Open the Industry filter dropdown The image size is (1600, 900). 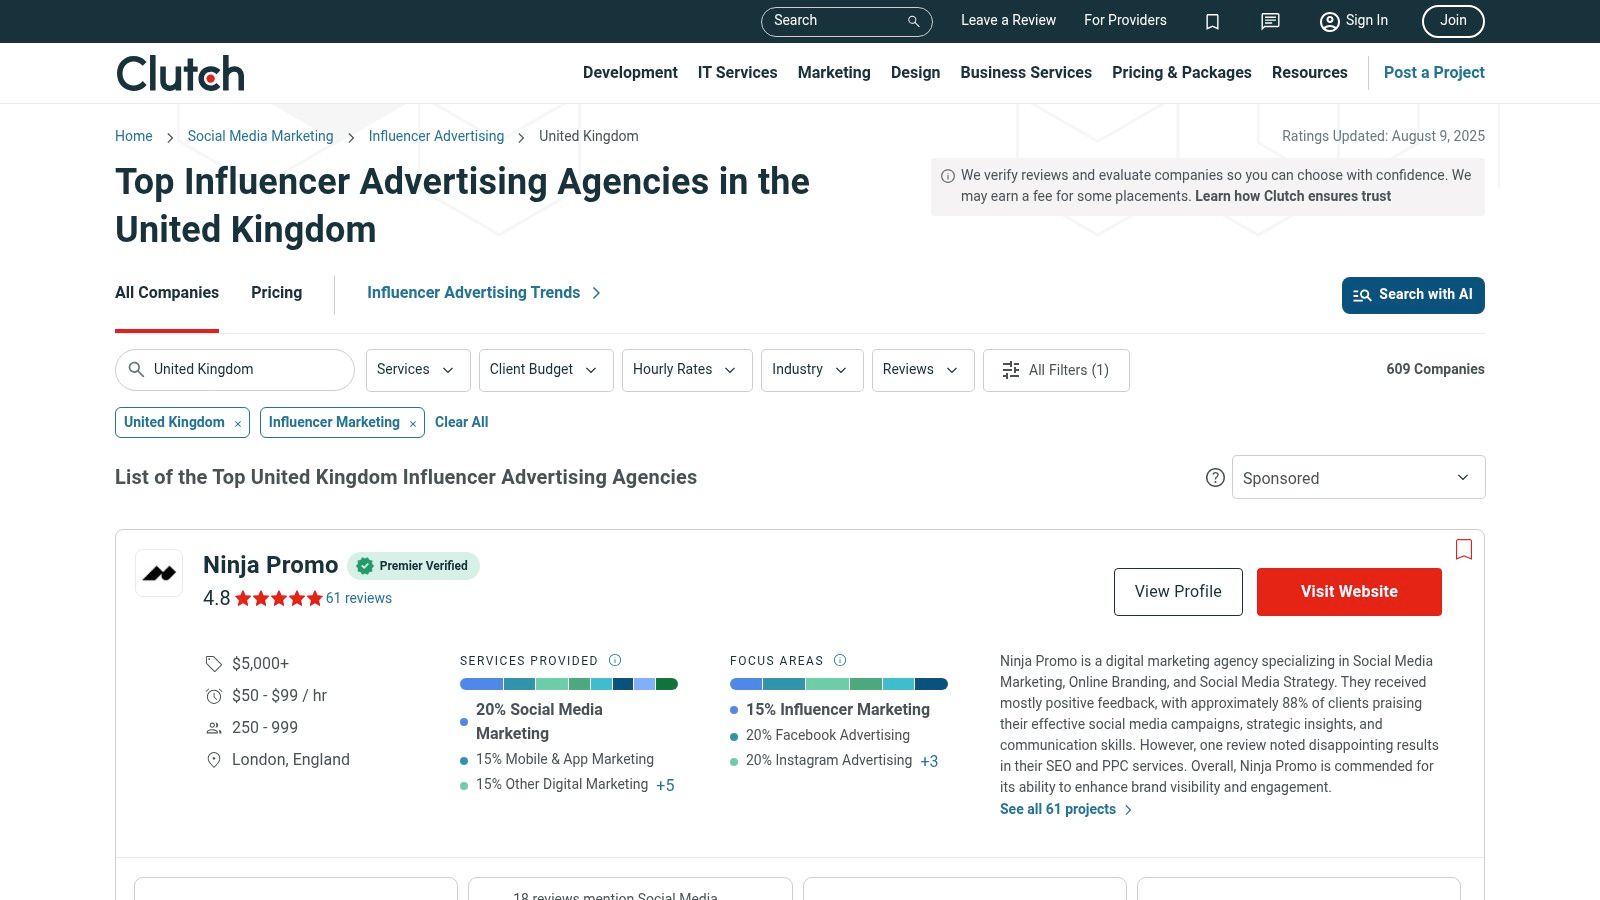(812, 370)
